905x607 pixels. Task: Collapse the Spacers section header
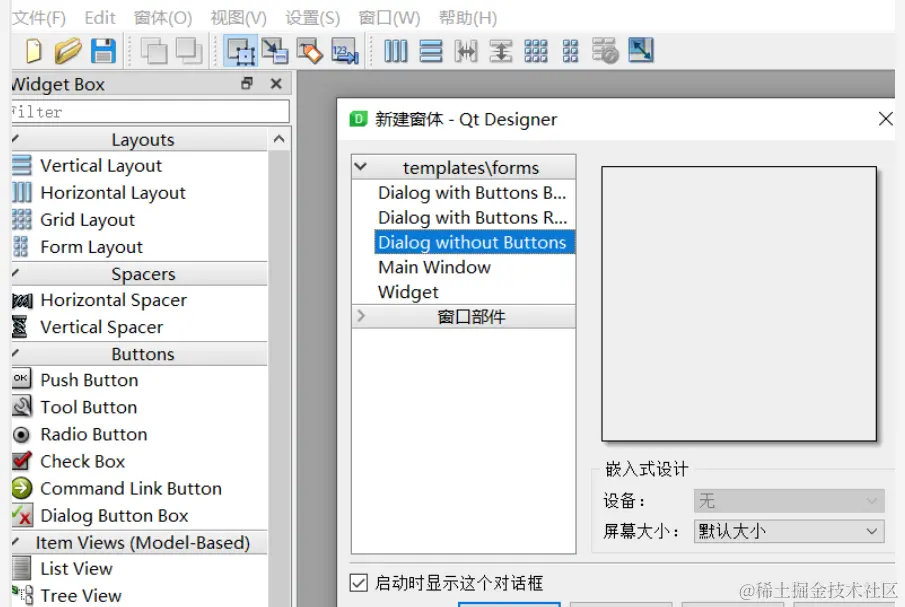[141, 273]
